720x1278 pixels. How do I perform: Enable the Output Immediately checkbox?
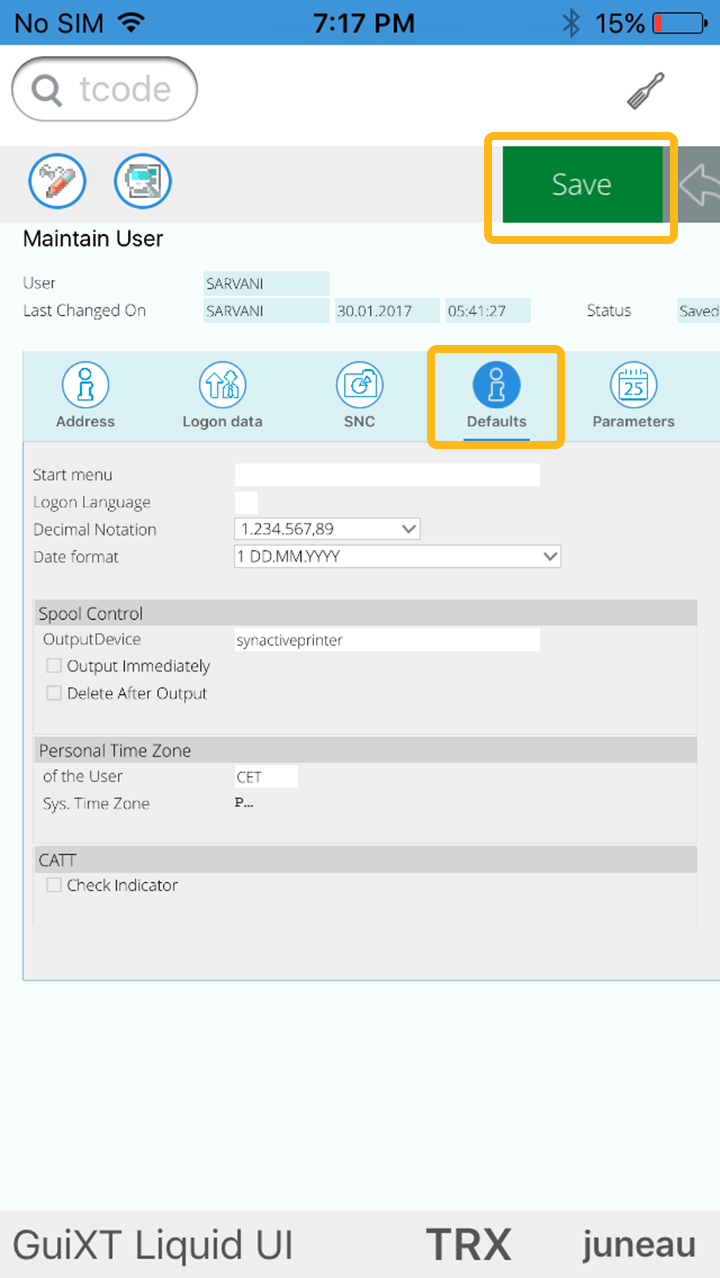pos(54,666)
